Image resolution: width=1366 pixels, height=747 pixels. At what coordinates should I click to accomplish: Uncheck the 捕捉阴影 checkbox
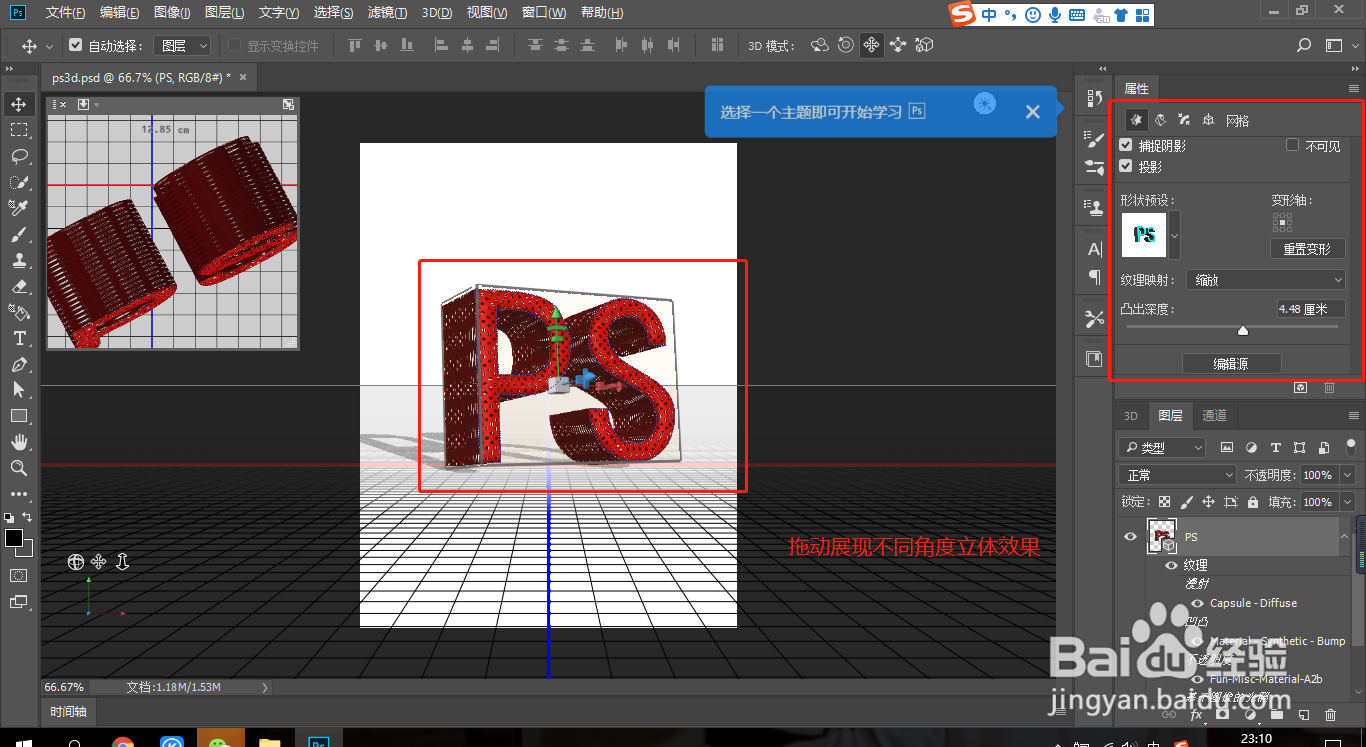pos(1126,146)
